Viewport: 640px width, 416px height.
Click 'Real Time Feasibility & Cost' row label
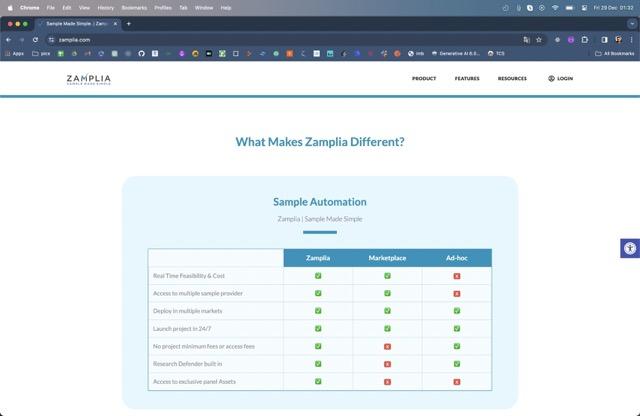(189, 276)
